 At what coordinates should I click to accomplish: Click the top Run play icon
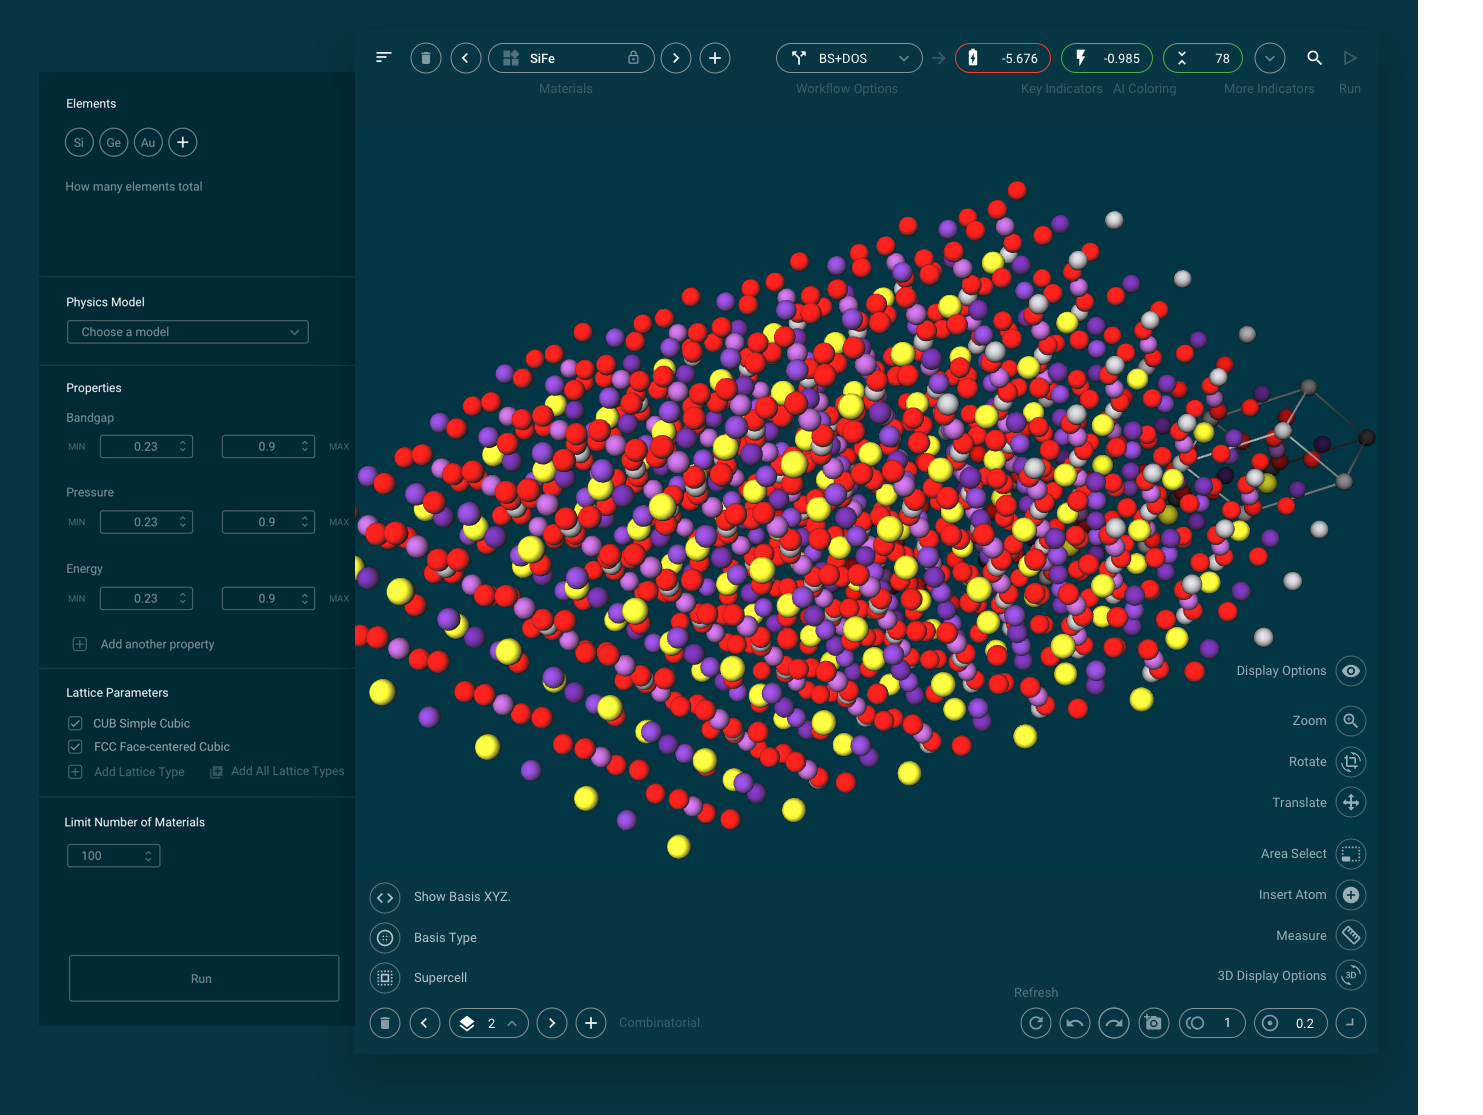click(x=1350, y=58)
